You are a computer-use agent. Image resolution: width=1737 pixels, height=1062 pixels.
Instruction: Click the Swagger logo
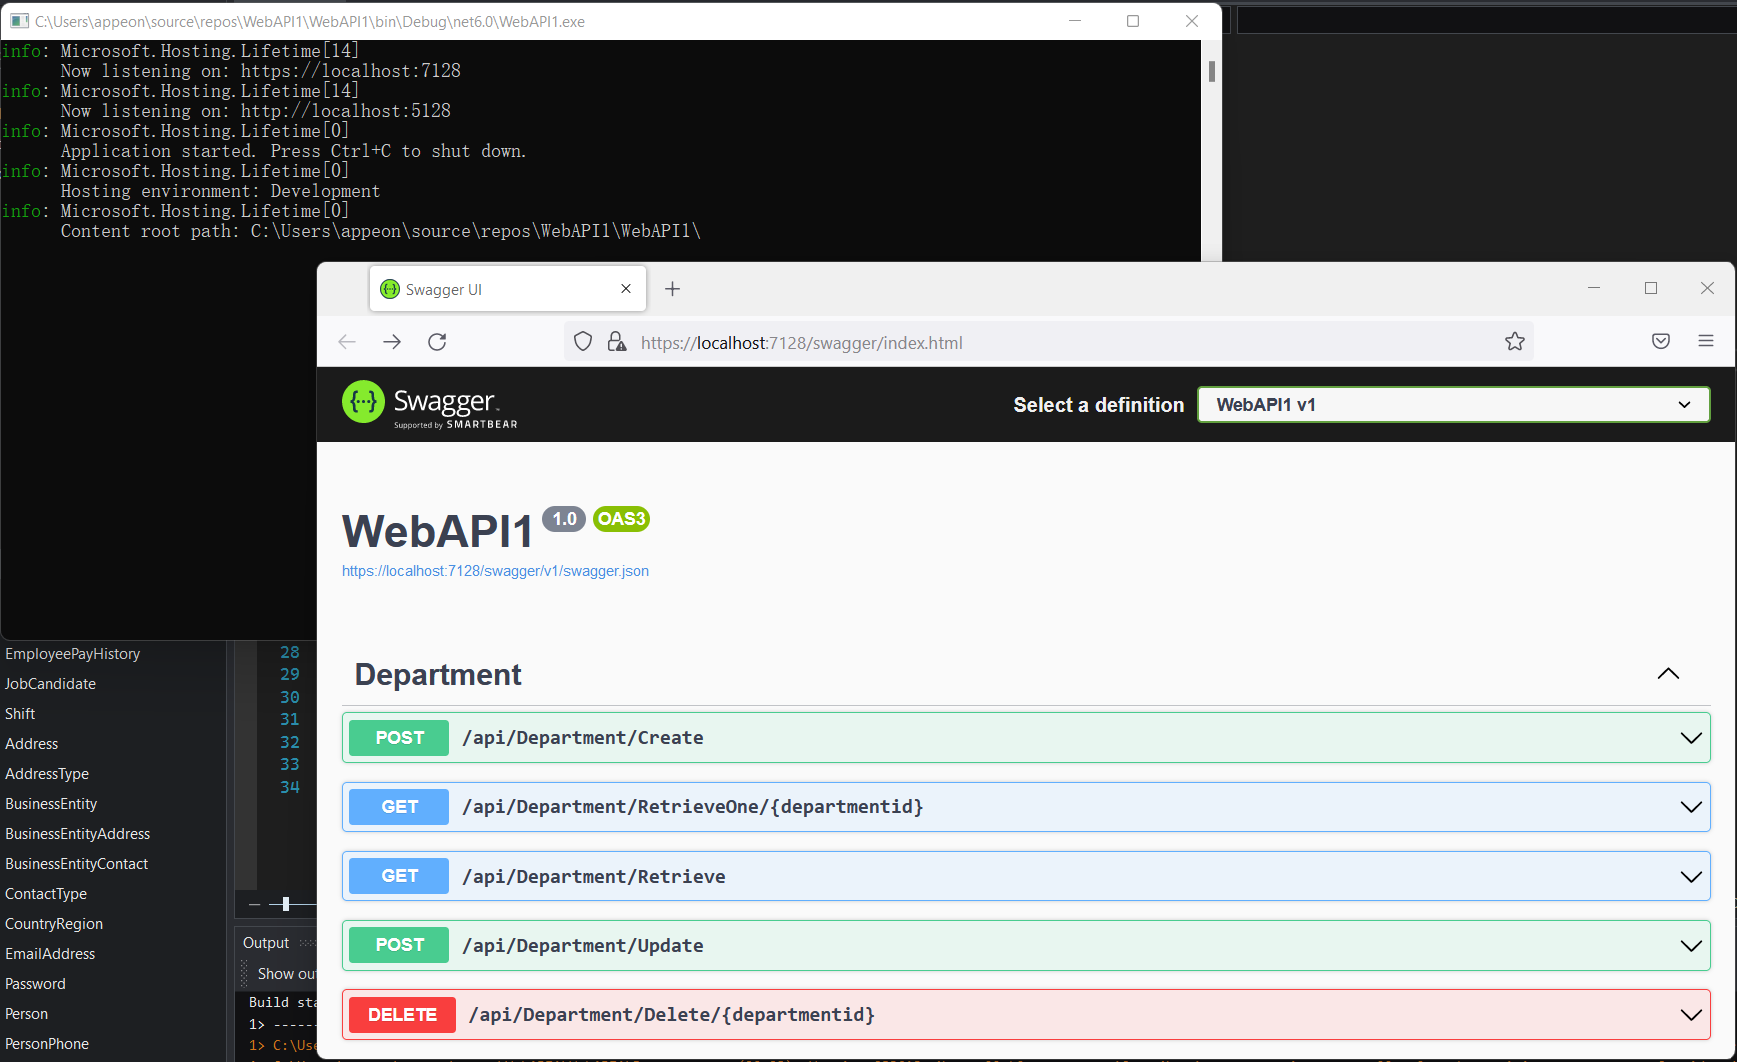(430, 404)
